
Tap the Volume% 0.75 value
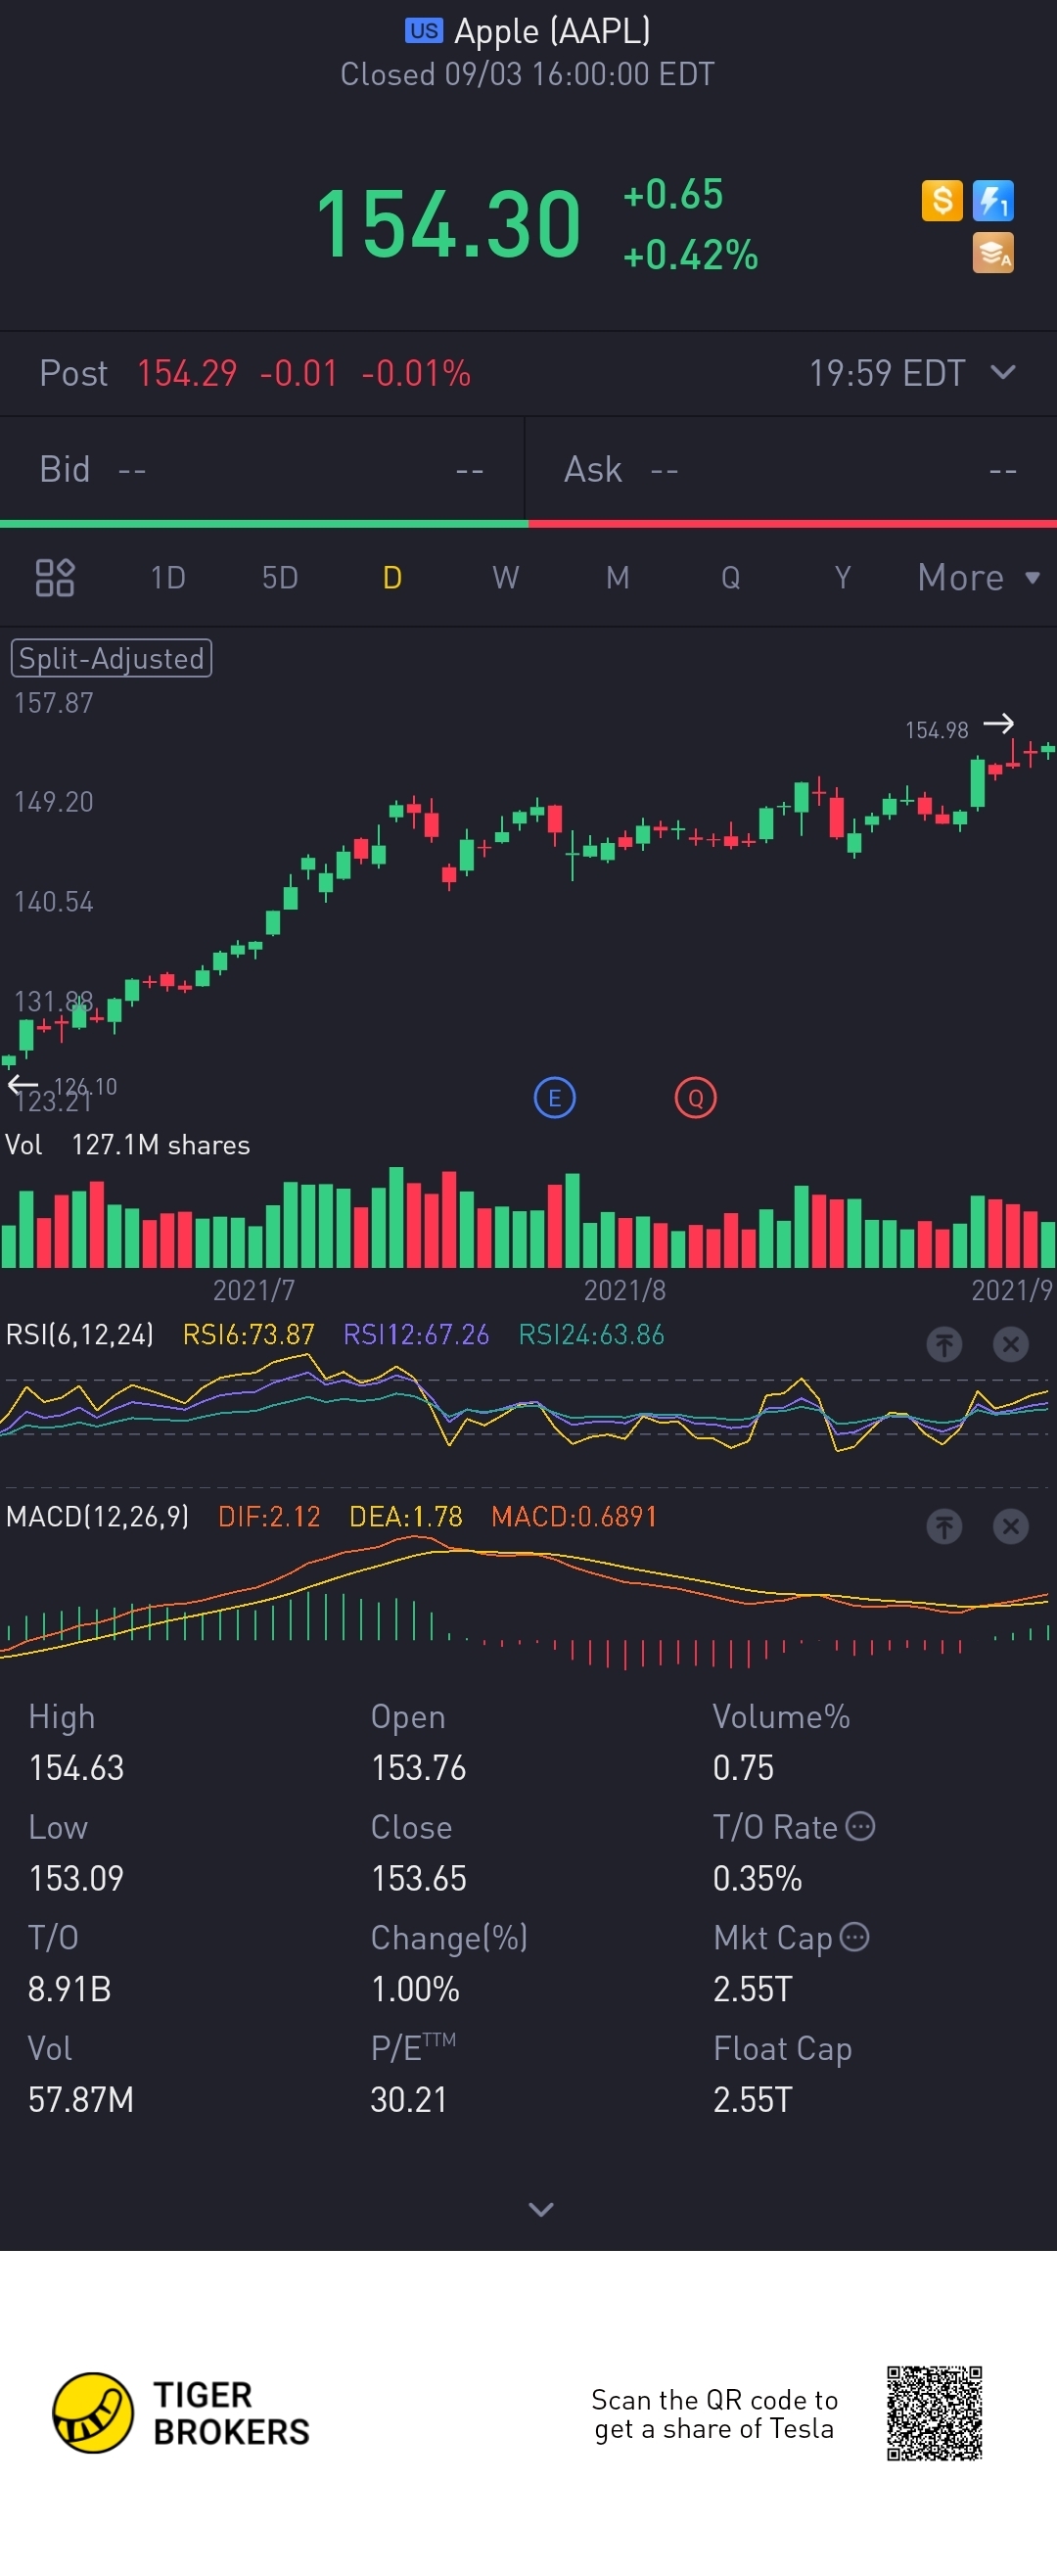click(743, 1768)
